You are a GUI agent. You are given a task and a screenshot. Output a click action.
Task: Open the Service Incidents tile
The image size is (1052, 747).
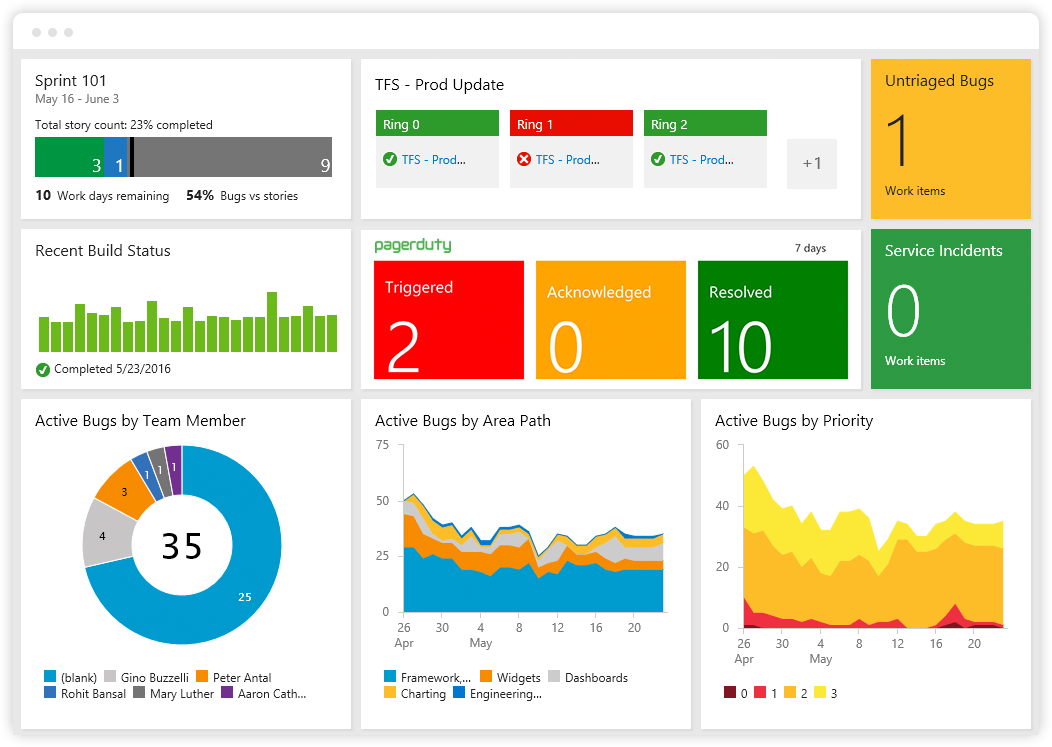pos(950,309)
